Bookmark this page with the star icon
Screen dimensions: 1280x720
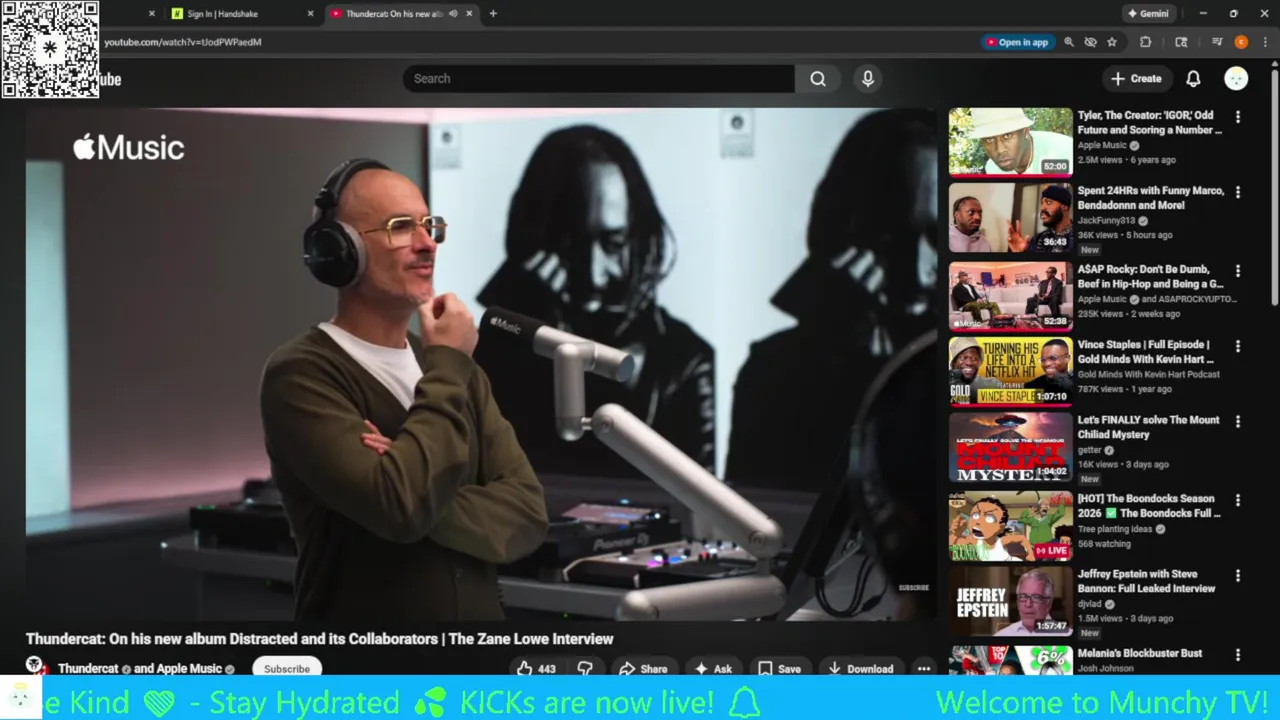pyautogui.click(x=1112, y=42)
